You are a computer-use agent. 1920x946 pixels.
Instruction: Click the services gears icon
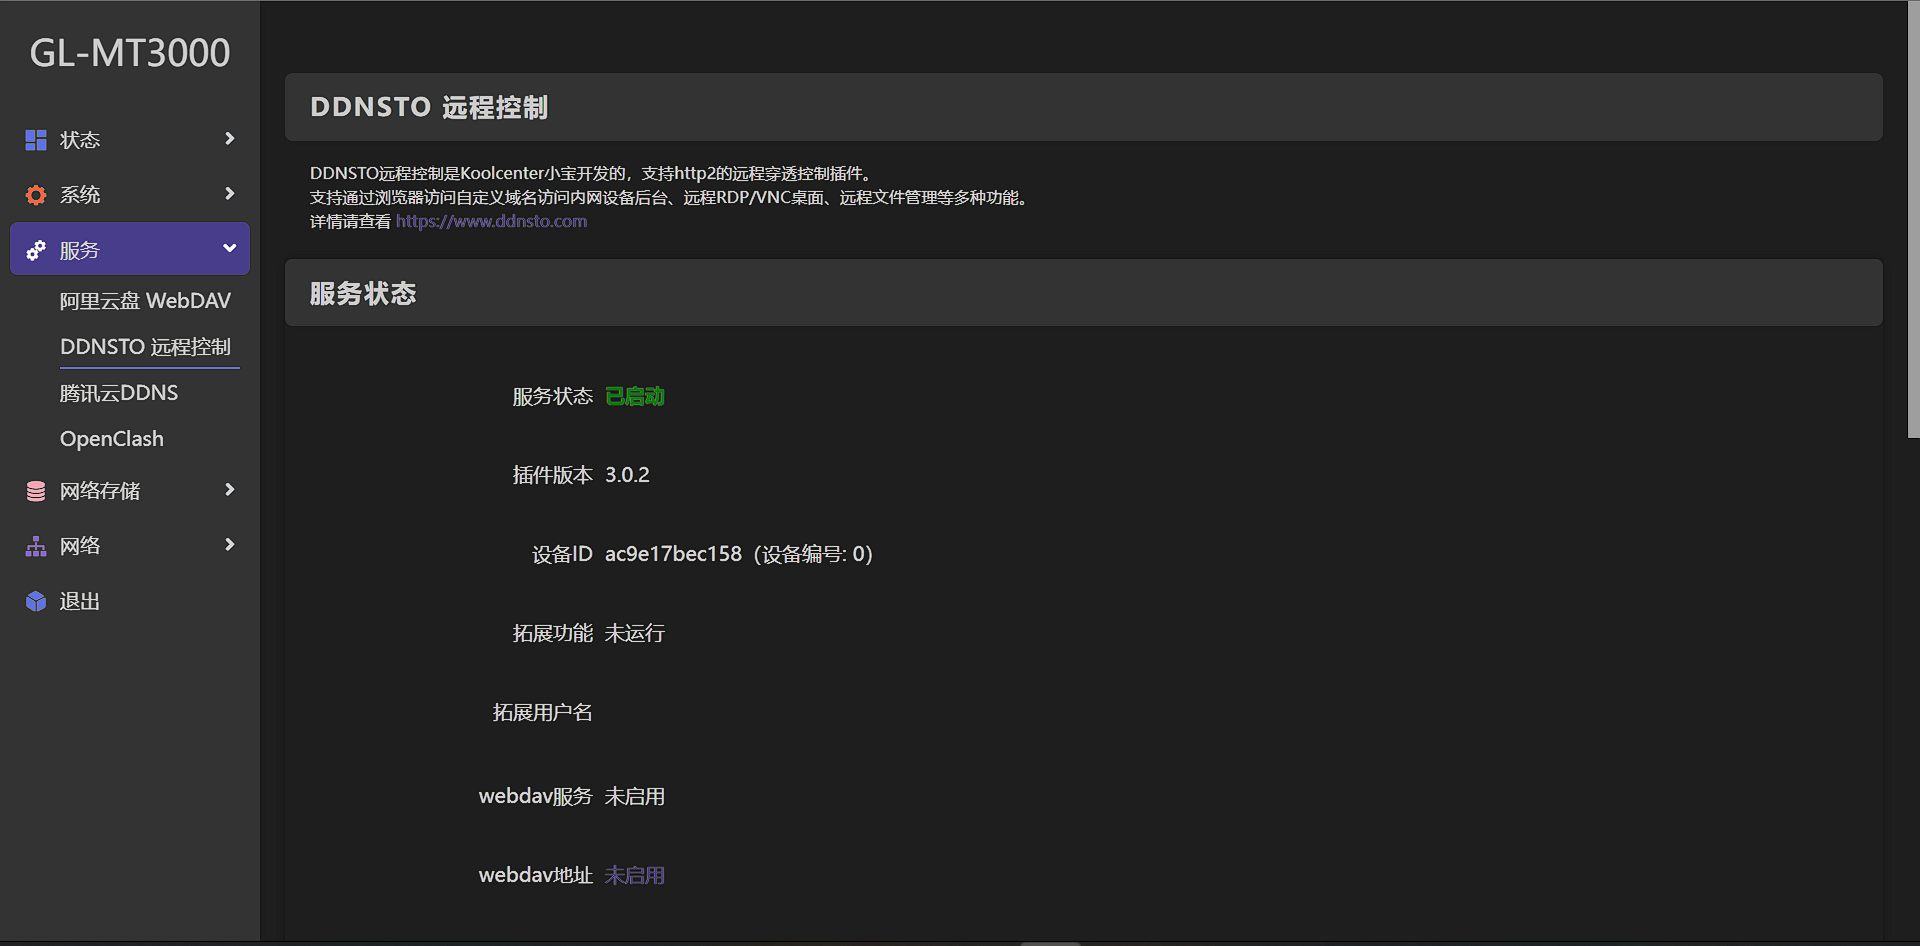36,250
